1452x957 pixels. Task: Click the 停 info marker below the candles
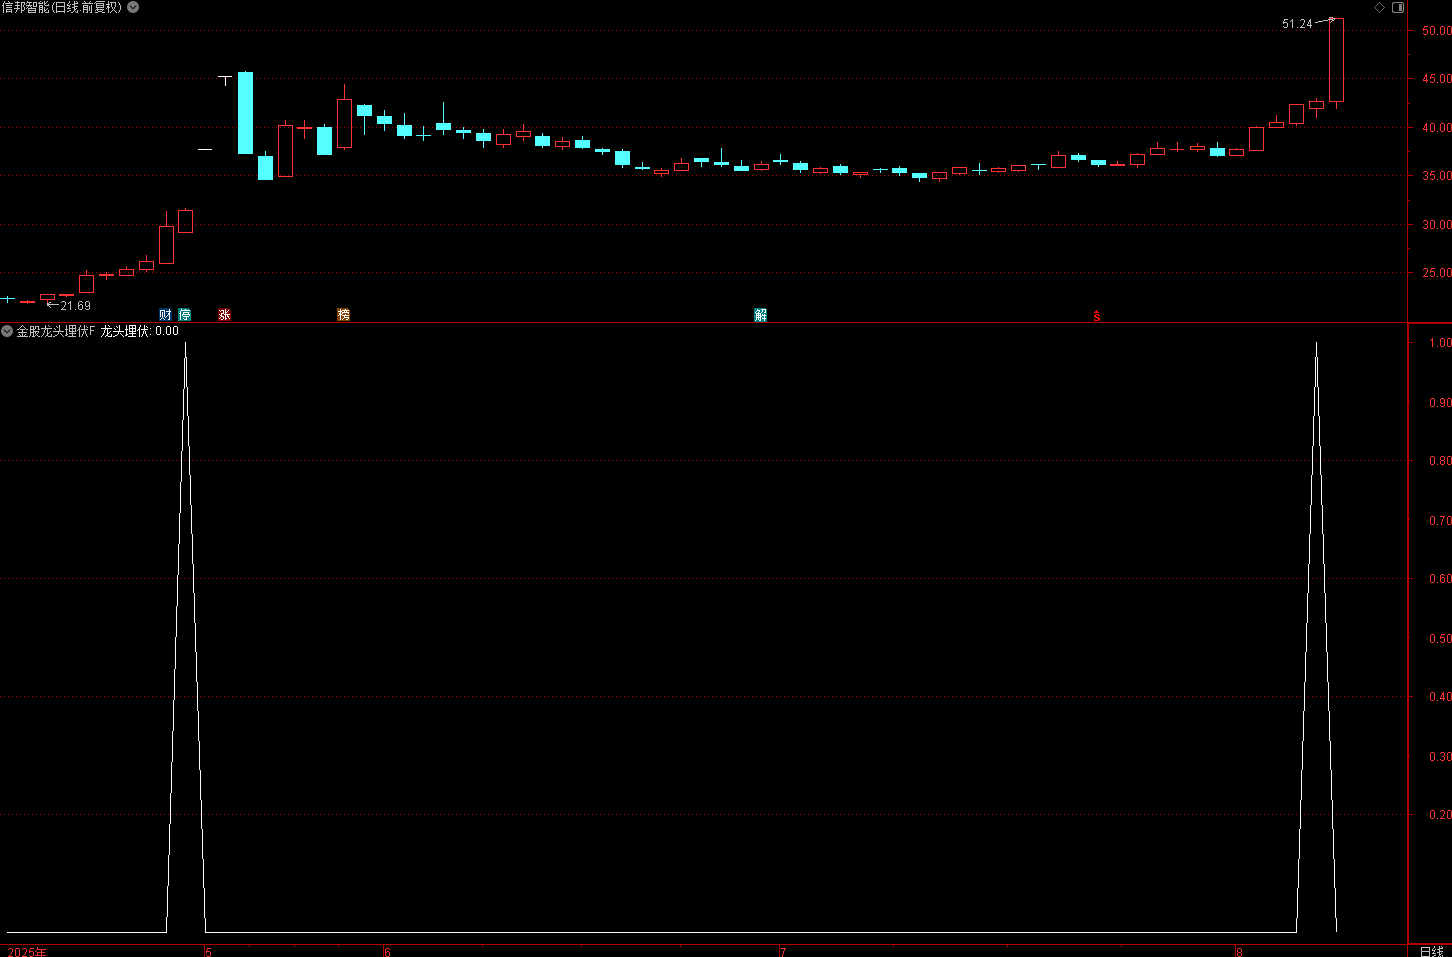(185, 314)
